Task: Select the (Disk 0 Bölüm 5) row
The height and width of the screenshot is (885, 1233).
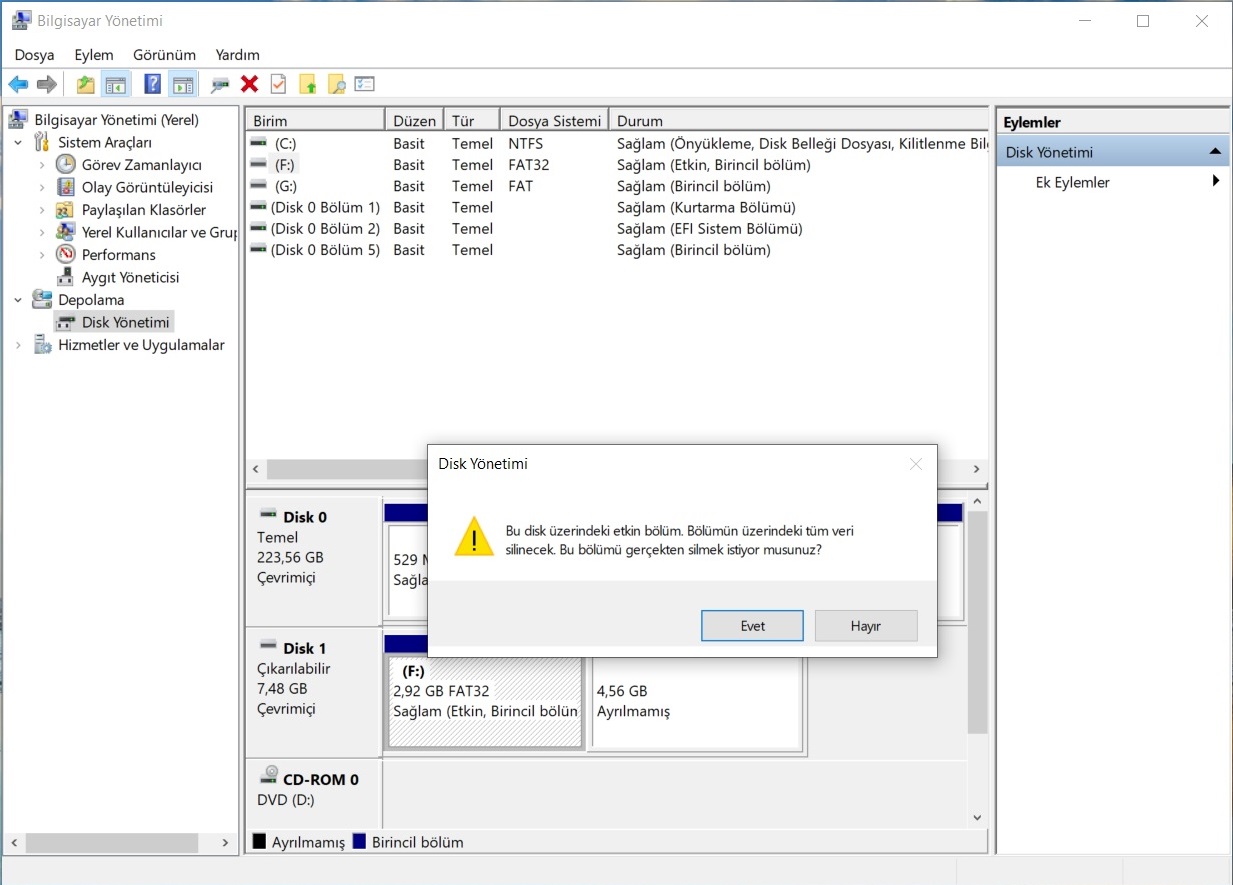Action: click(618, 250)
